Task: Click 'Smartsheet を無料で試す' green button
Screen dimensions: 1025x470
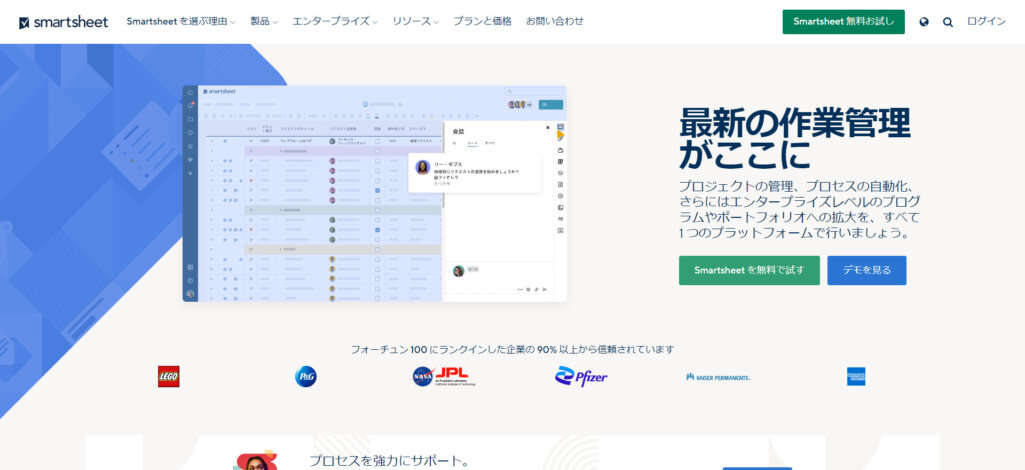Action: 749,270
